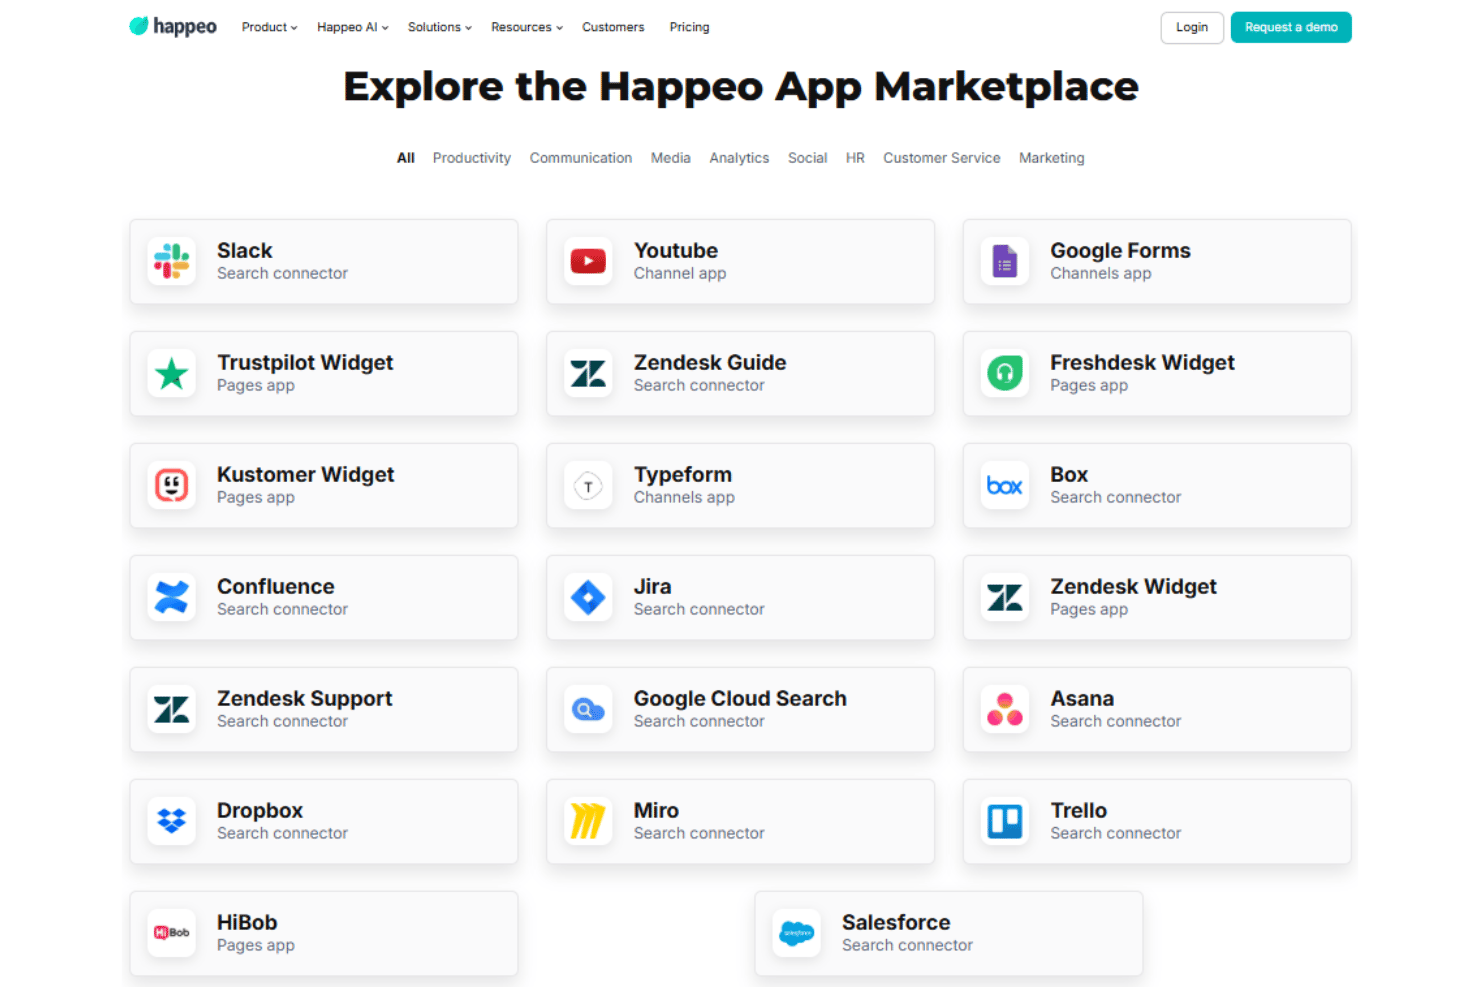Image resolution: width=1480 pixels, height=987 pixels.
Task: Expand the Product dropdown menu
Action: coord(269,27)
